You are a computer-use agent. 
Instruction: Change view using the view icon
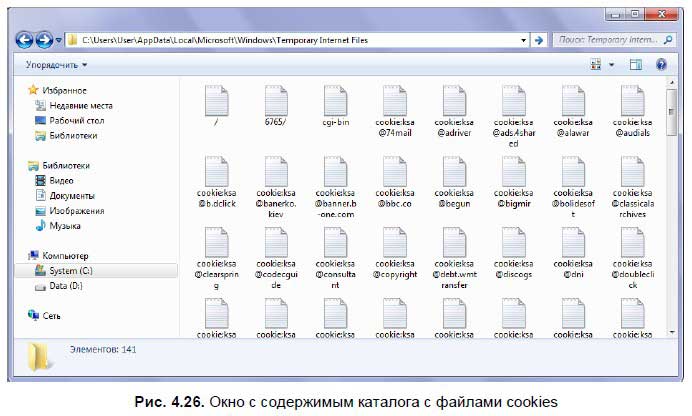click(596, 65)
